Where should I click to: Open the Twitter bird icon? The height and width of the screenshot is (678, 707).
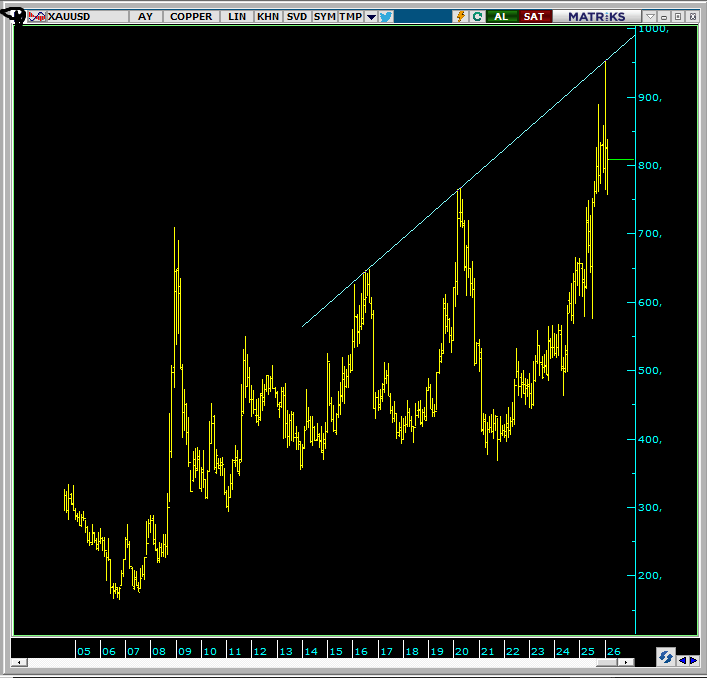(386, 17)
